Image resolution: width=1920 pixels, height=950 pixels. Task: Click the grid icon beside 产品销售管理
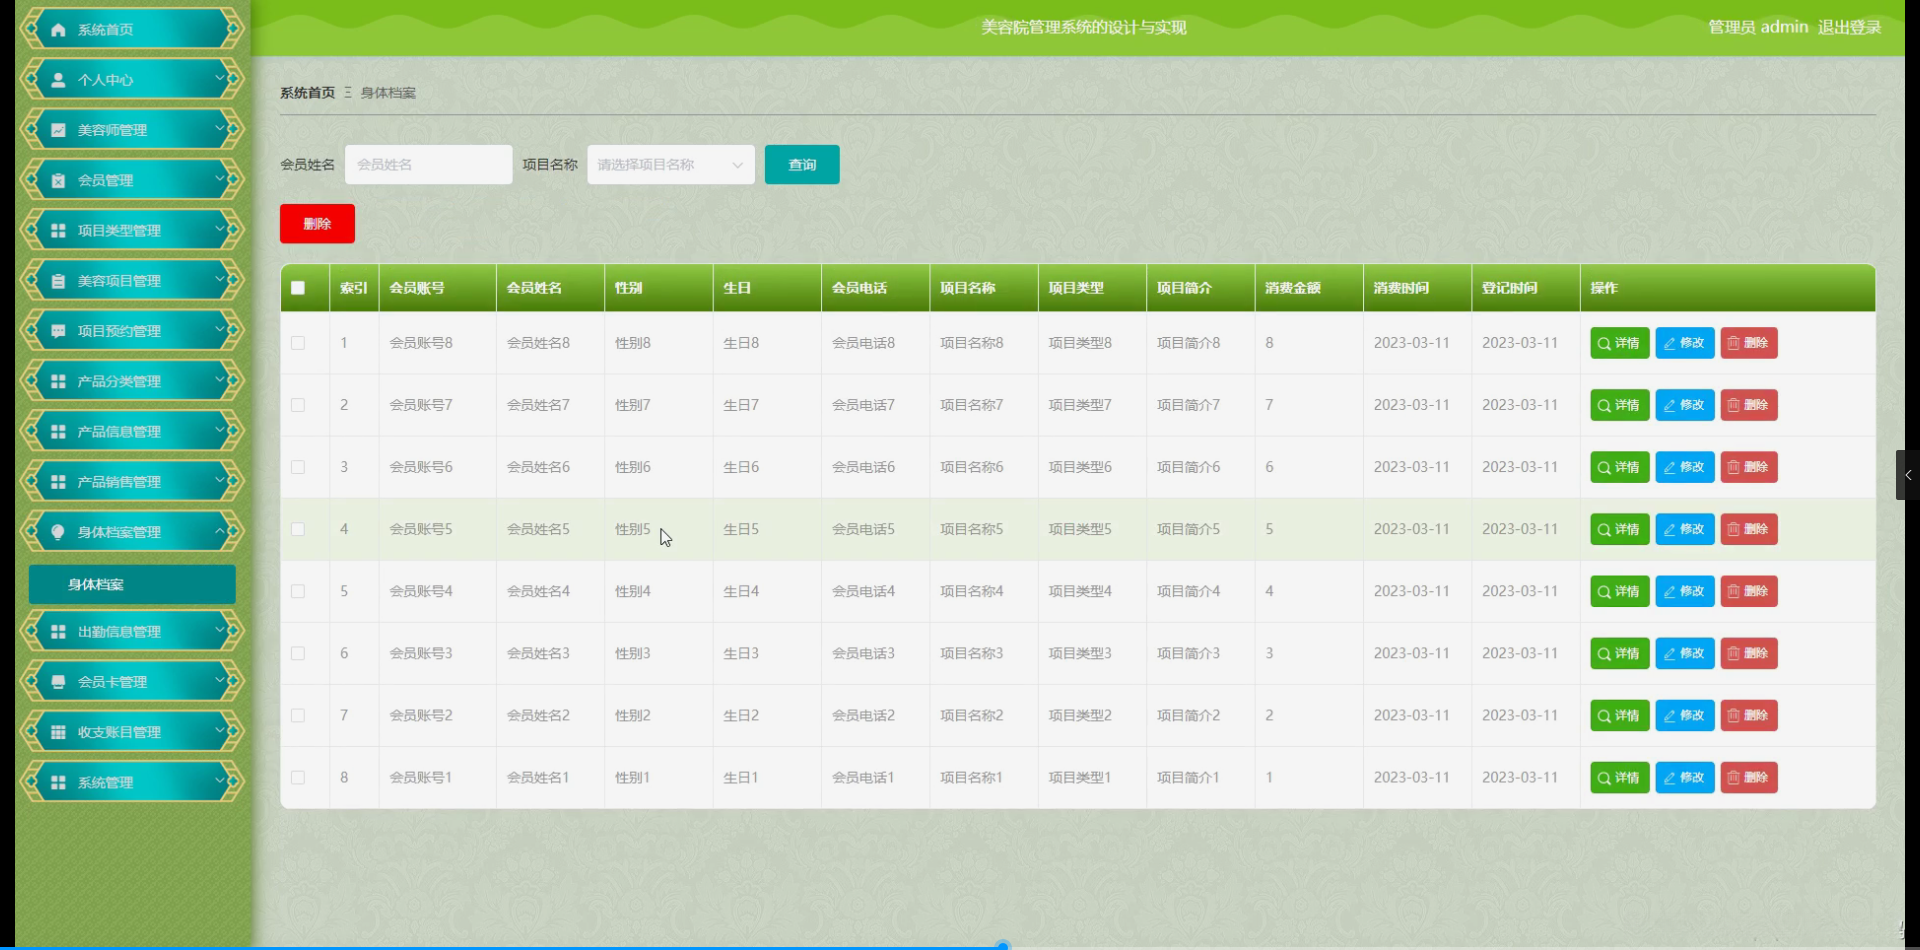(58, 482)
